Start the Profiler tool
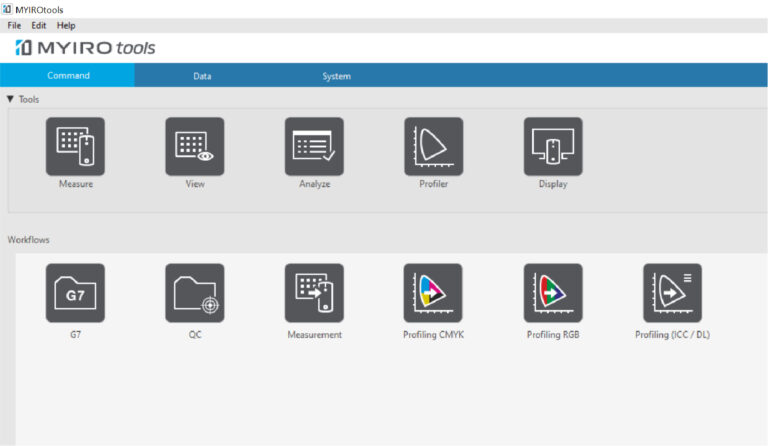The image size is (768, 446). pos(433,147)
